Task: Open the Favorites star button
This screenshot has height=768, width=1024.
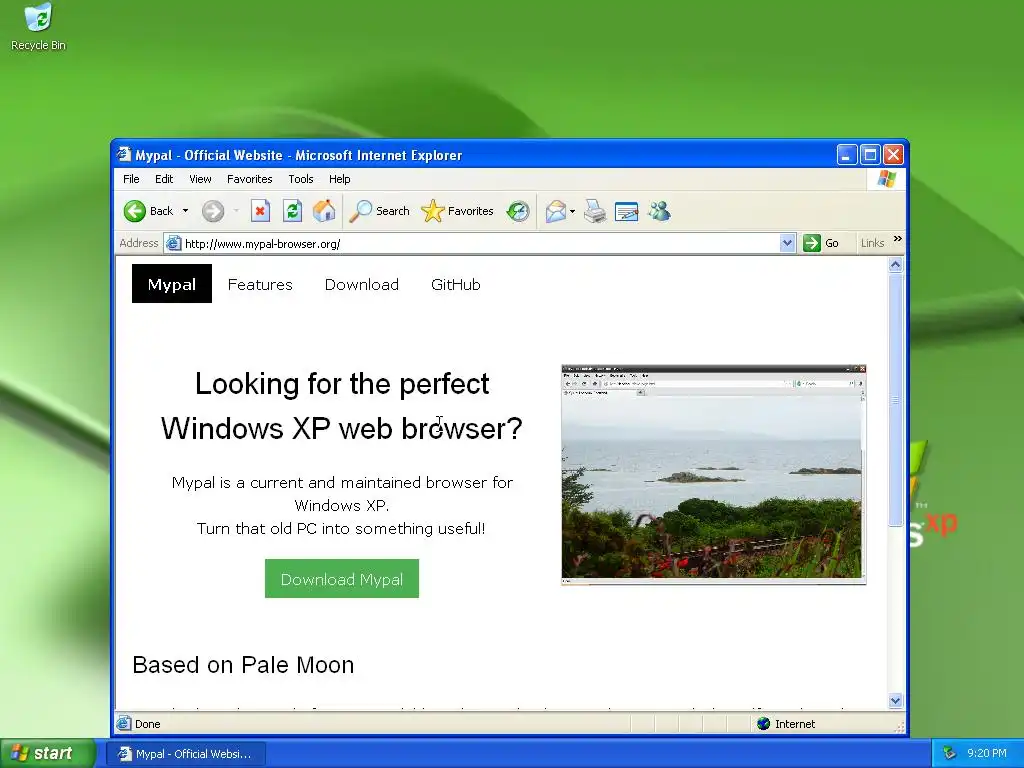Action: pyautogui.click(x=457, y=211)
